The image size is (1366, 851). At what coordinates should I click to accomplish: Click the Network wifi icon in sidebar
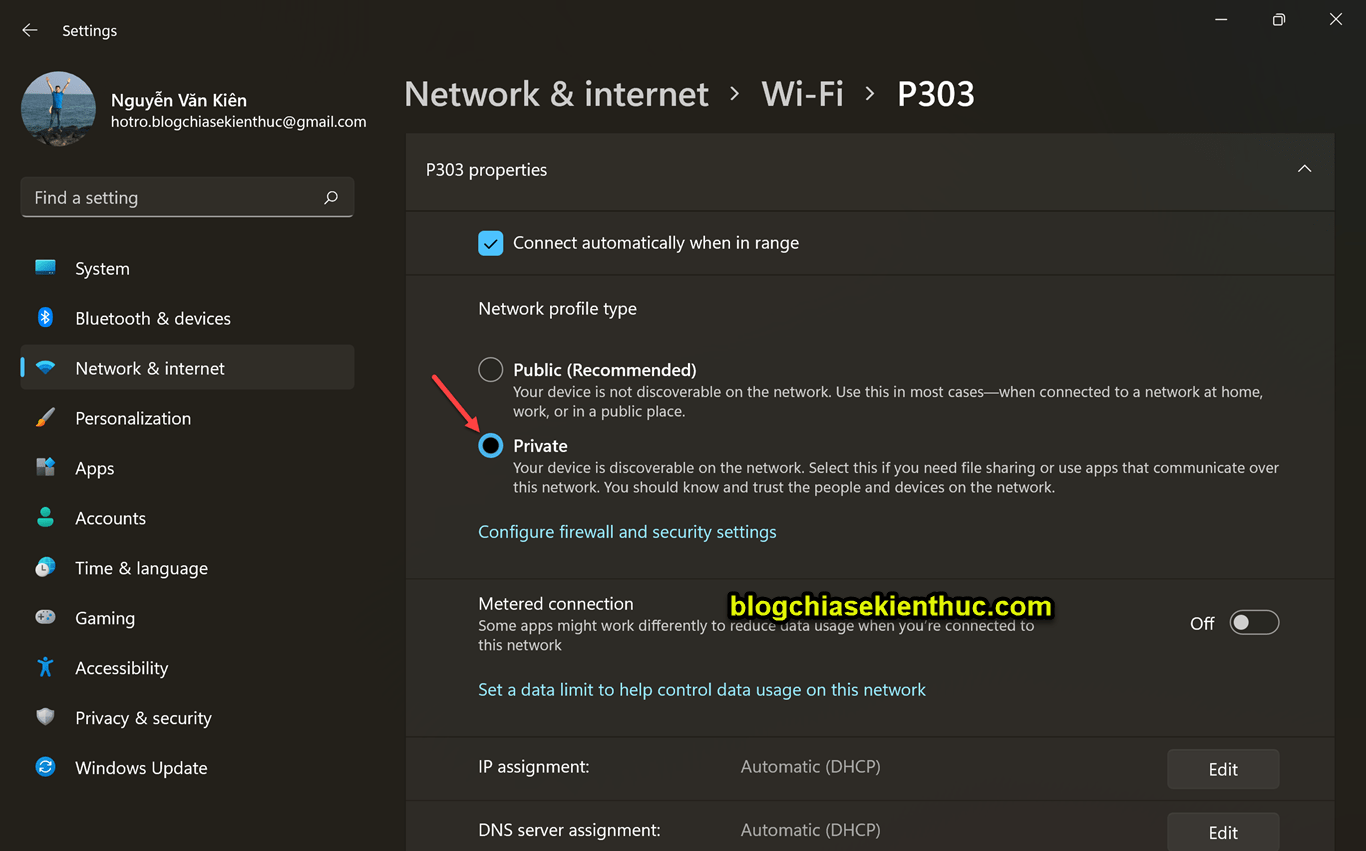[x=45, y=368]
